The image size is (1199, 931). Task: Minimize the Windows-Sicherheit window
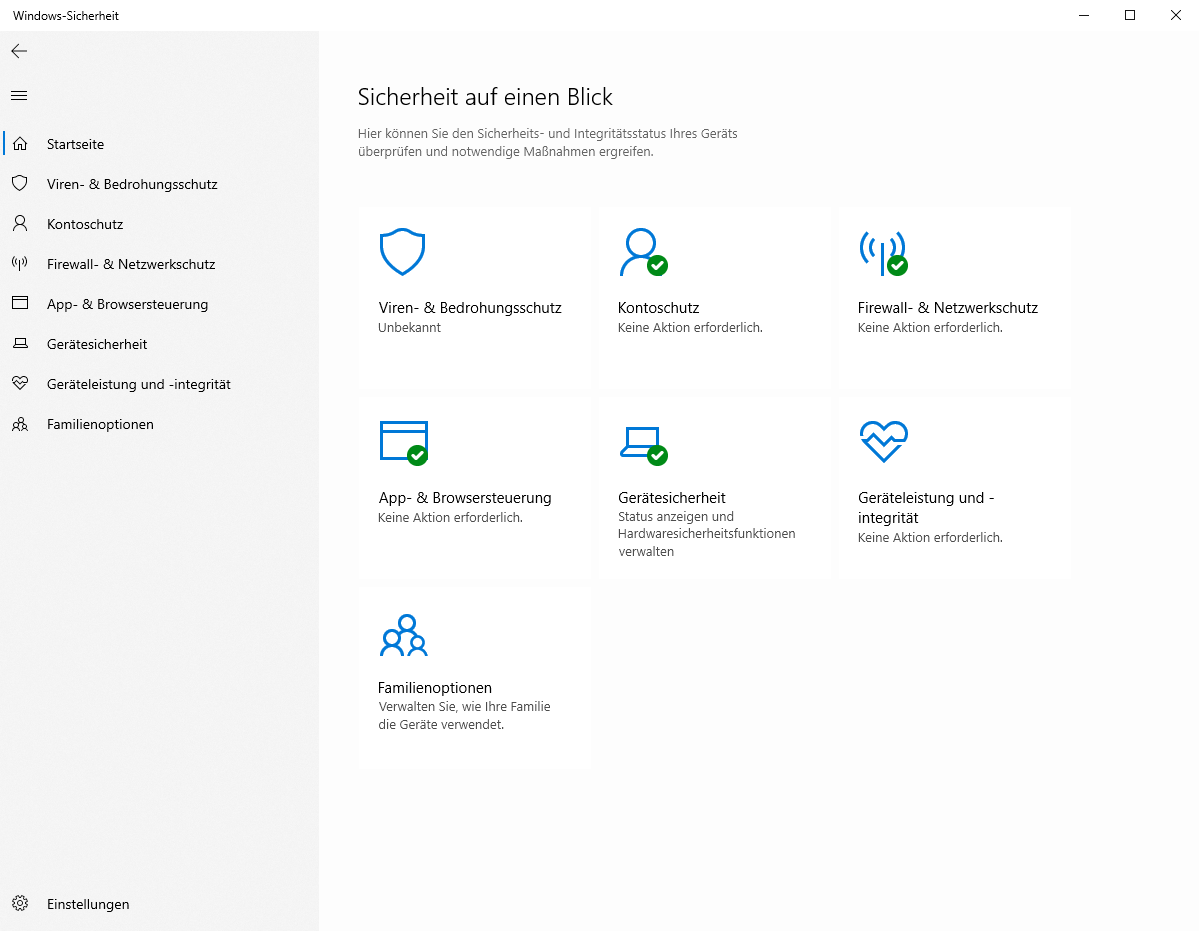1084,15
